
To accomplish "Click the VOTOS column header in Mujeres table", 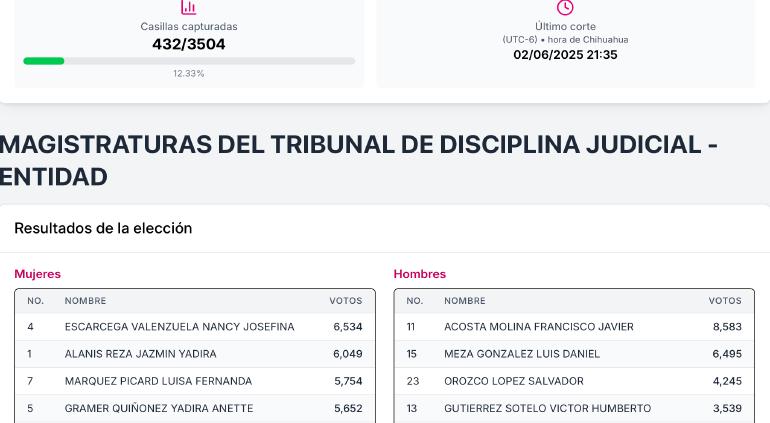I will [346, 301].
